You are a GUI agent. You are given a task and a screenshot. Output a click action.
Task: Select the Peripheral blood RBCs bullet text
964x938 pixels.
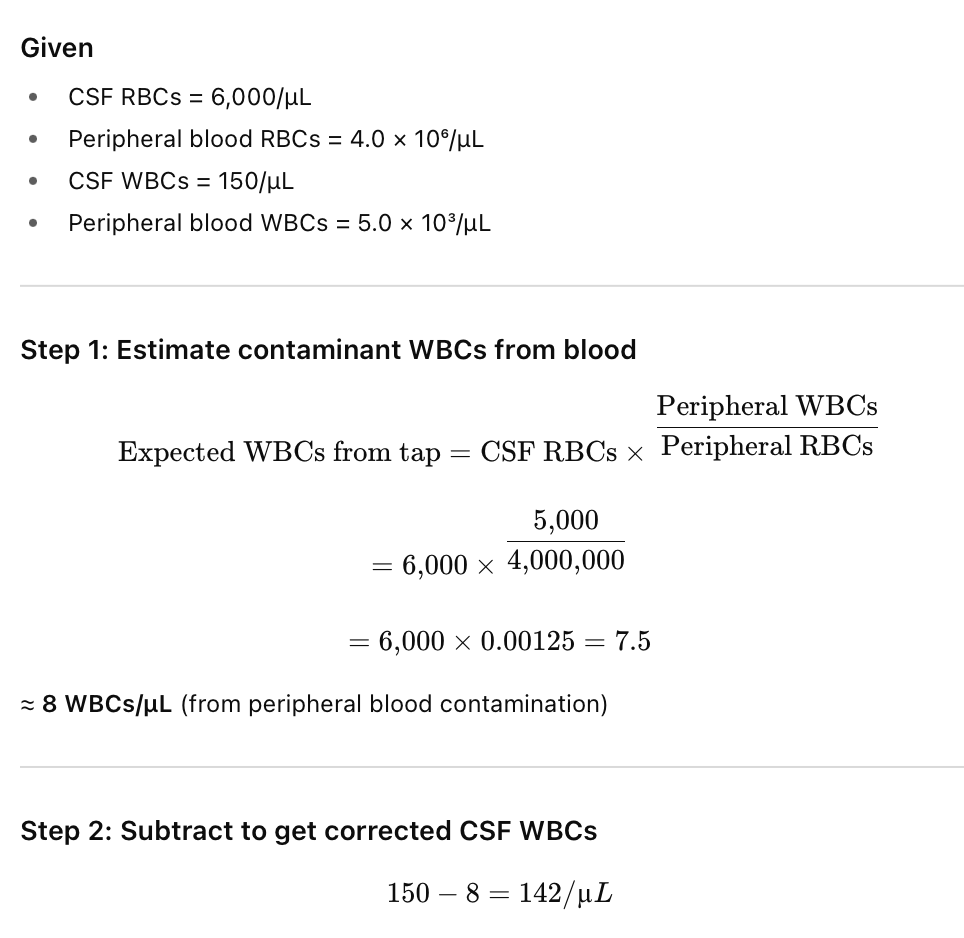[276, 139]
